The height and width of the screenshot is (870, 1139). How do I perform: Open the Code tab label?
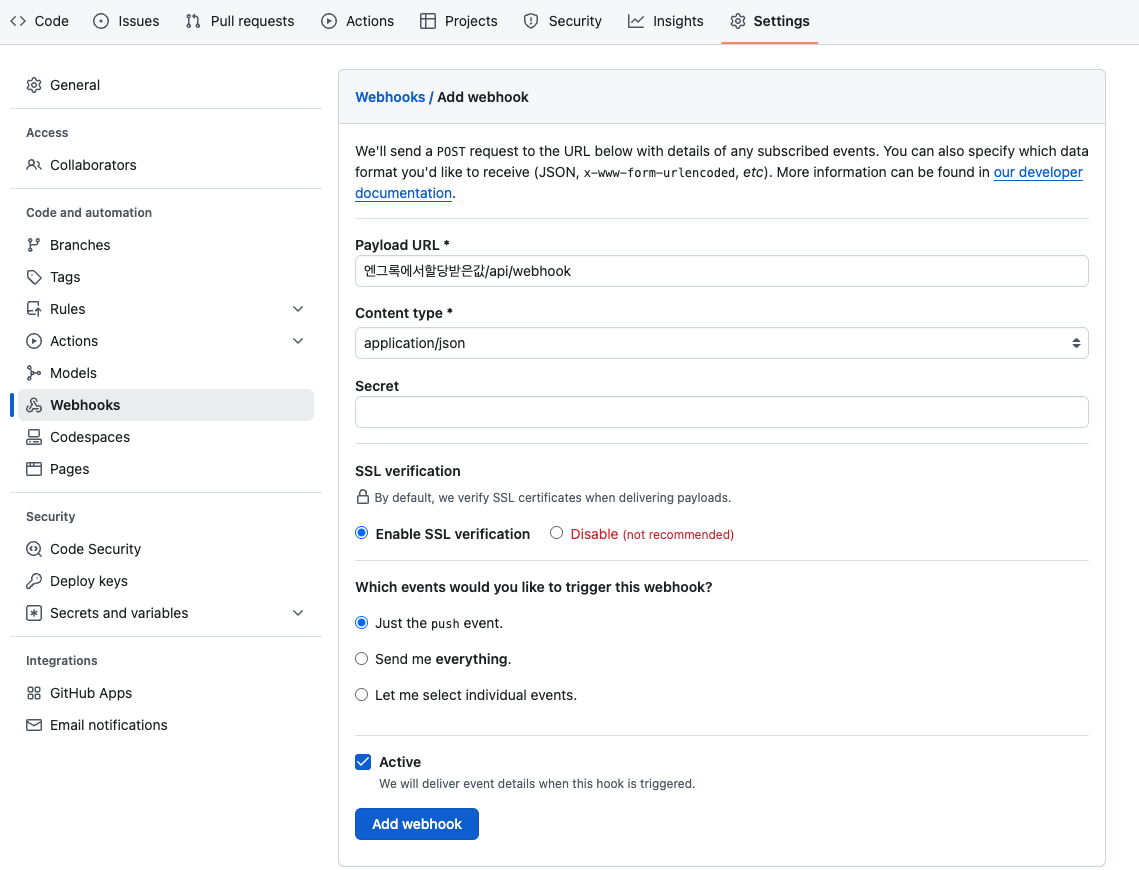point(52,21)
